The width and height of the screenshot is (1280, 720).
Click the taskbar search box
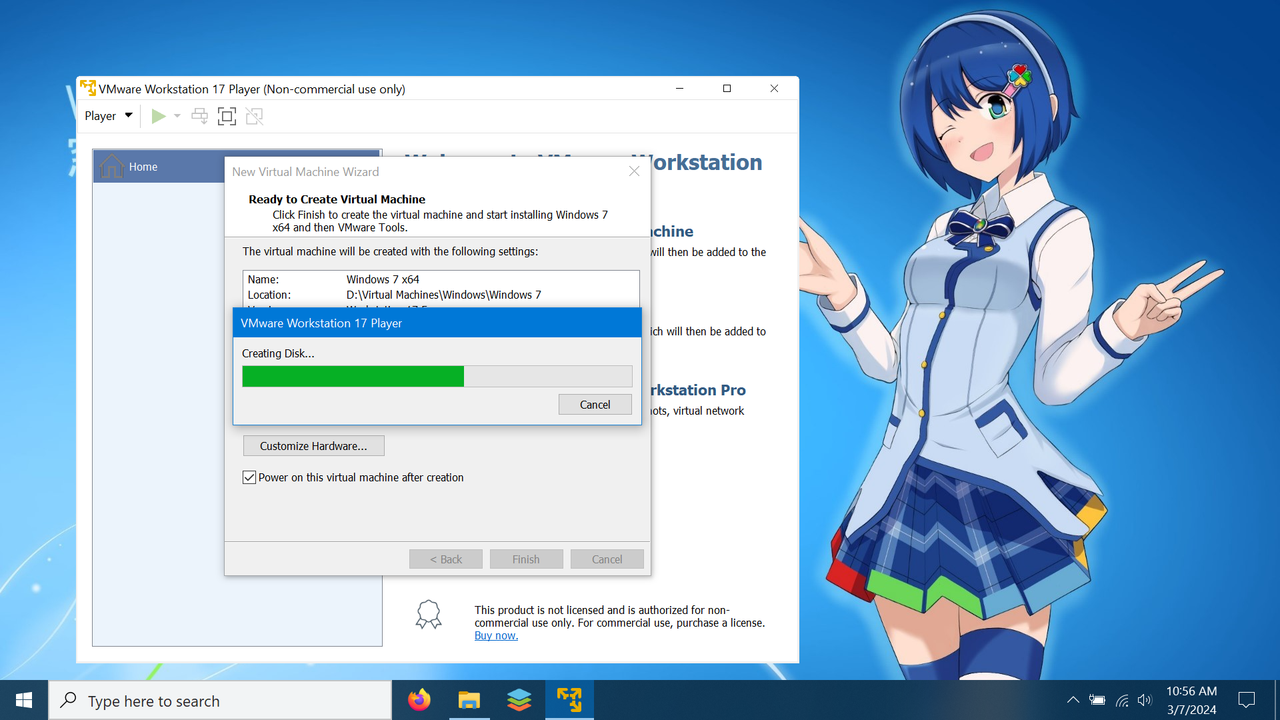[x=220, y=700]
